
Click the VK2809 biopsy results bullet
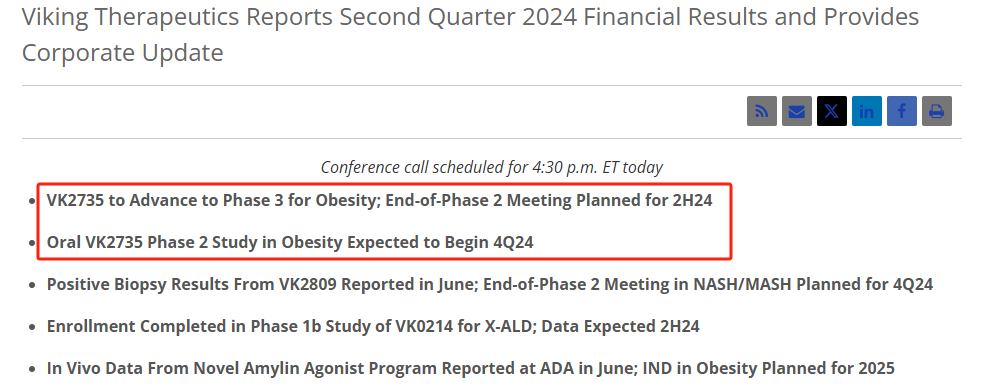coord(490,284)
